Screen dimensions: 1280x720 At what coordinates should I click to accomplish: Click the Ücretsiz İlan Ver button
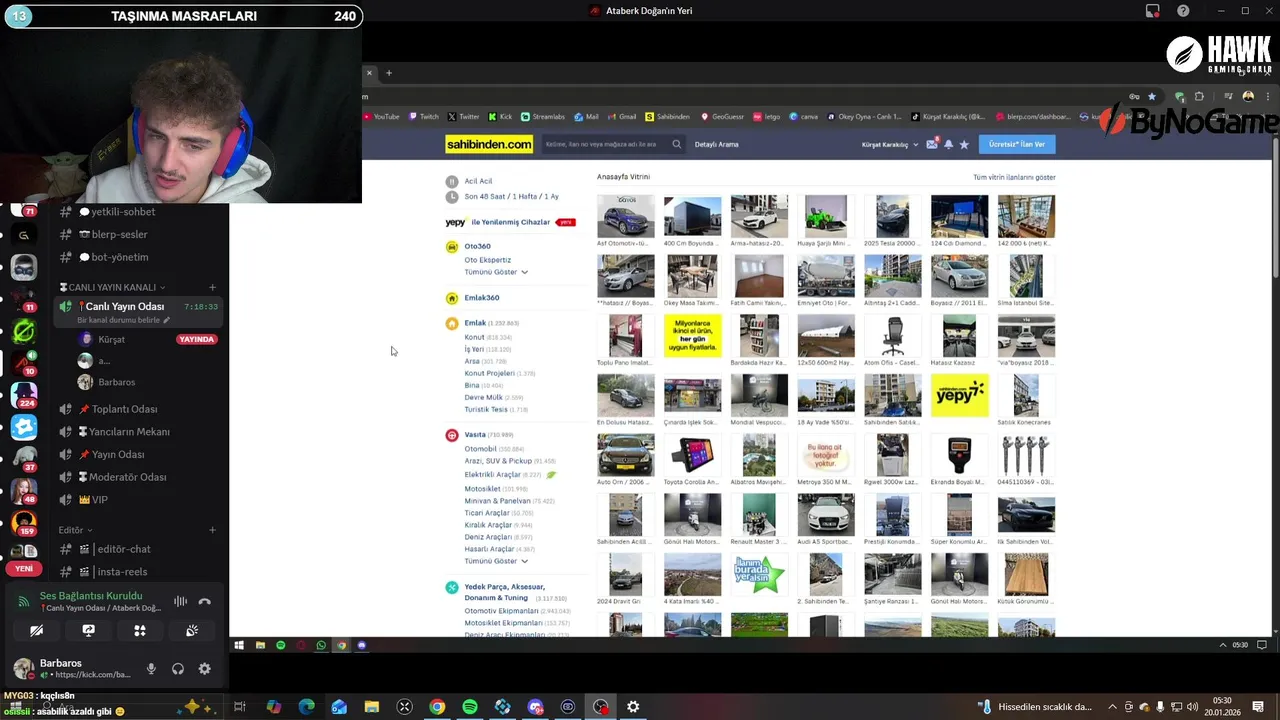(x=1017, y=144)
